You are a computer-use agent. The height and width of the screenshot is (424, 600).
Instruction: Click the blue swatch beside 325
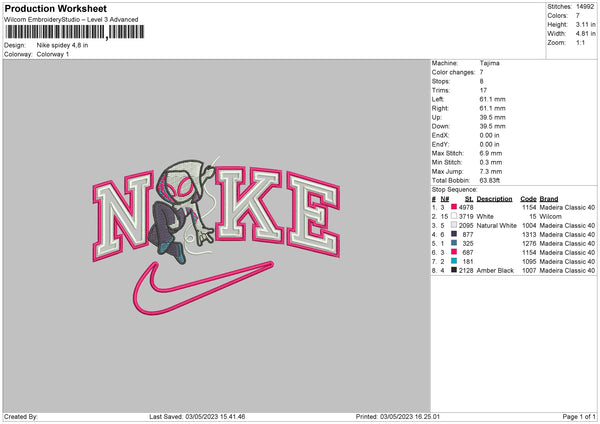point(454,243)
